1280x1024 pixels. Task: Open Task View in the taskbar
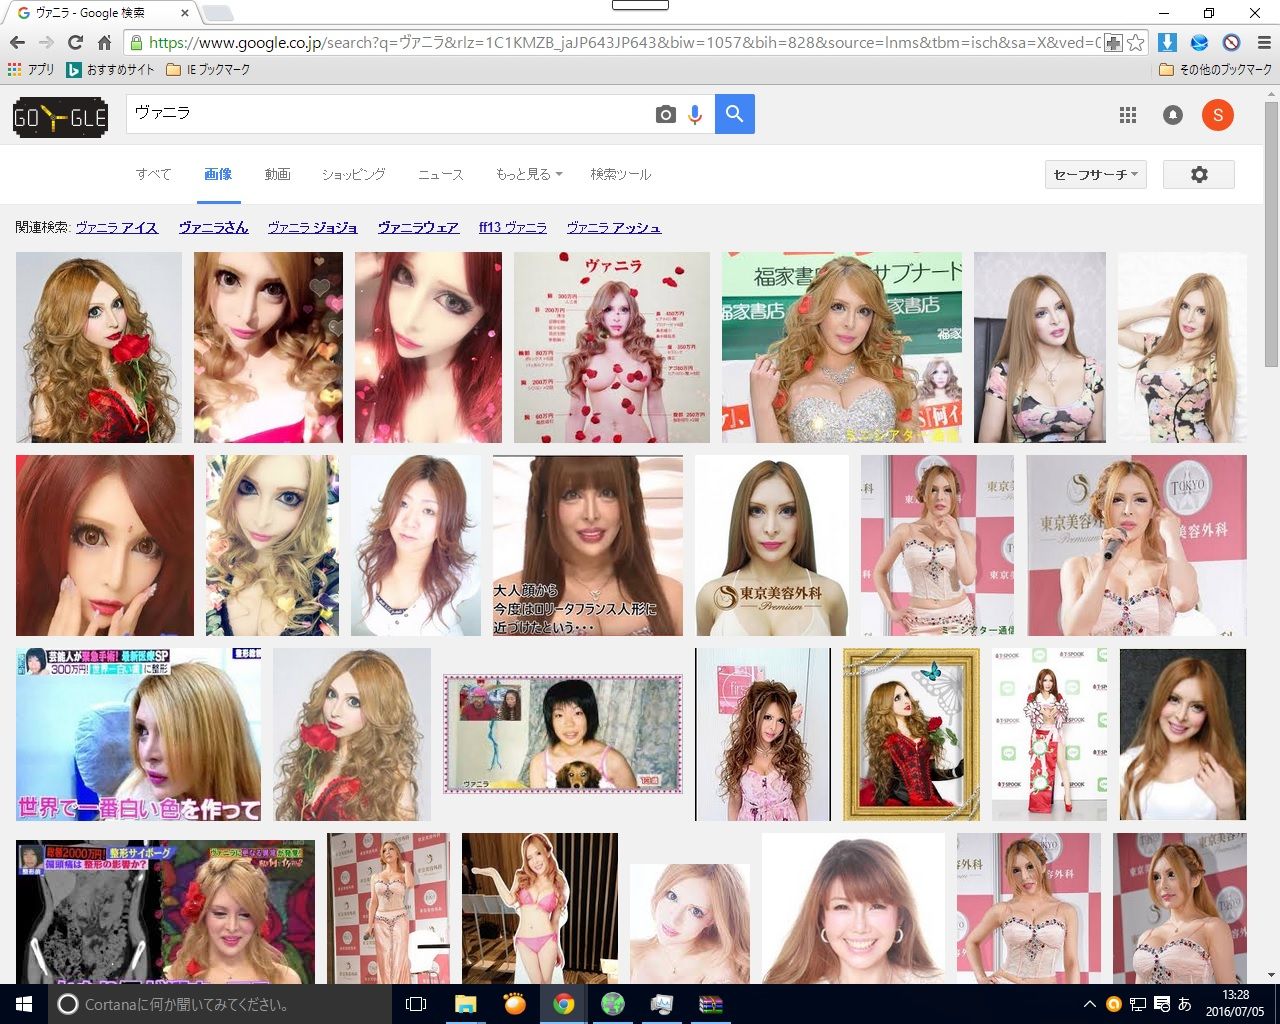(416, 1004)
